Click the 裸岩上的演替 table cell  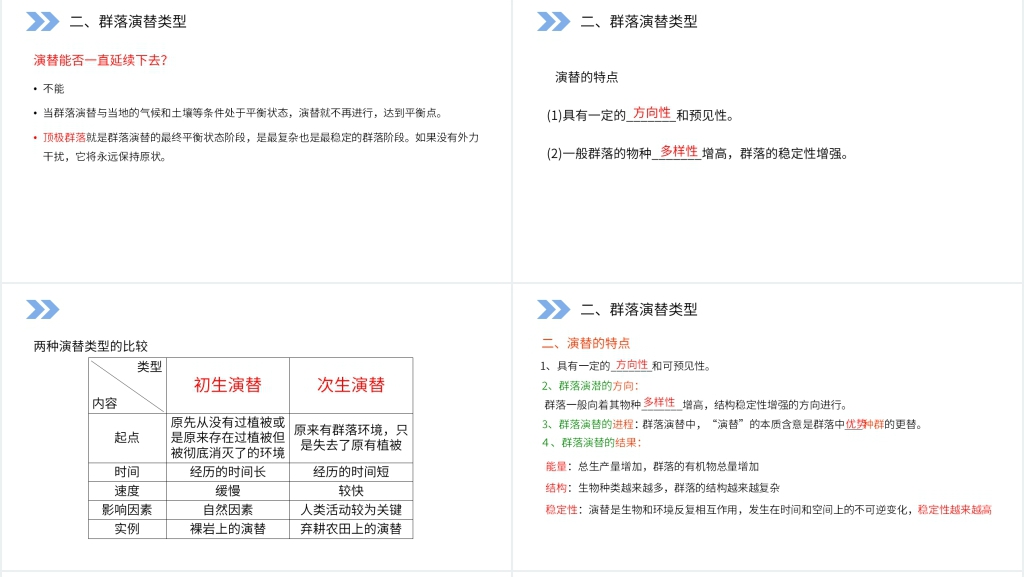(x=227, y=529)
